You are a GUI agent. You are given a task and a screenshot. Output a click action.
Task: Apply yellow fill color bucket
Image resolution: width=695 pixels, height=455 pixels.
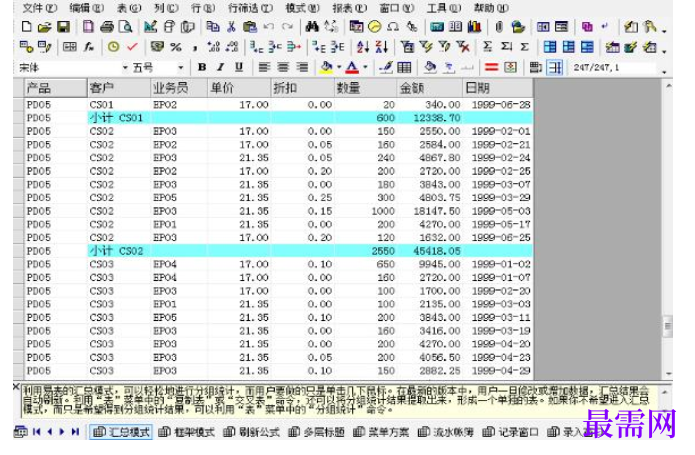pos(326,67)
